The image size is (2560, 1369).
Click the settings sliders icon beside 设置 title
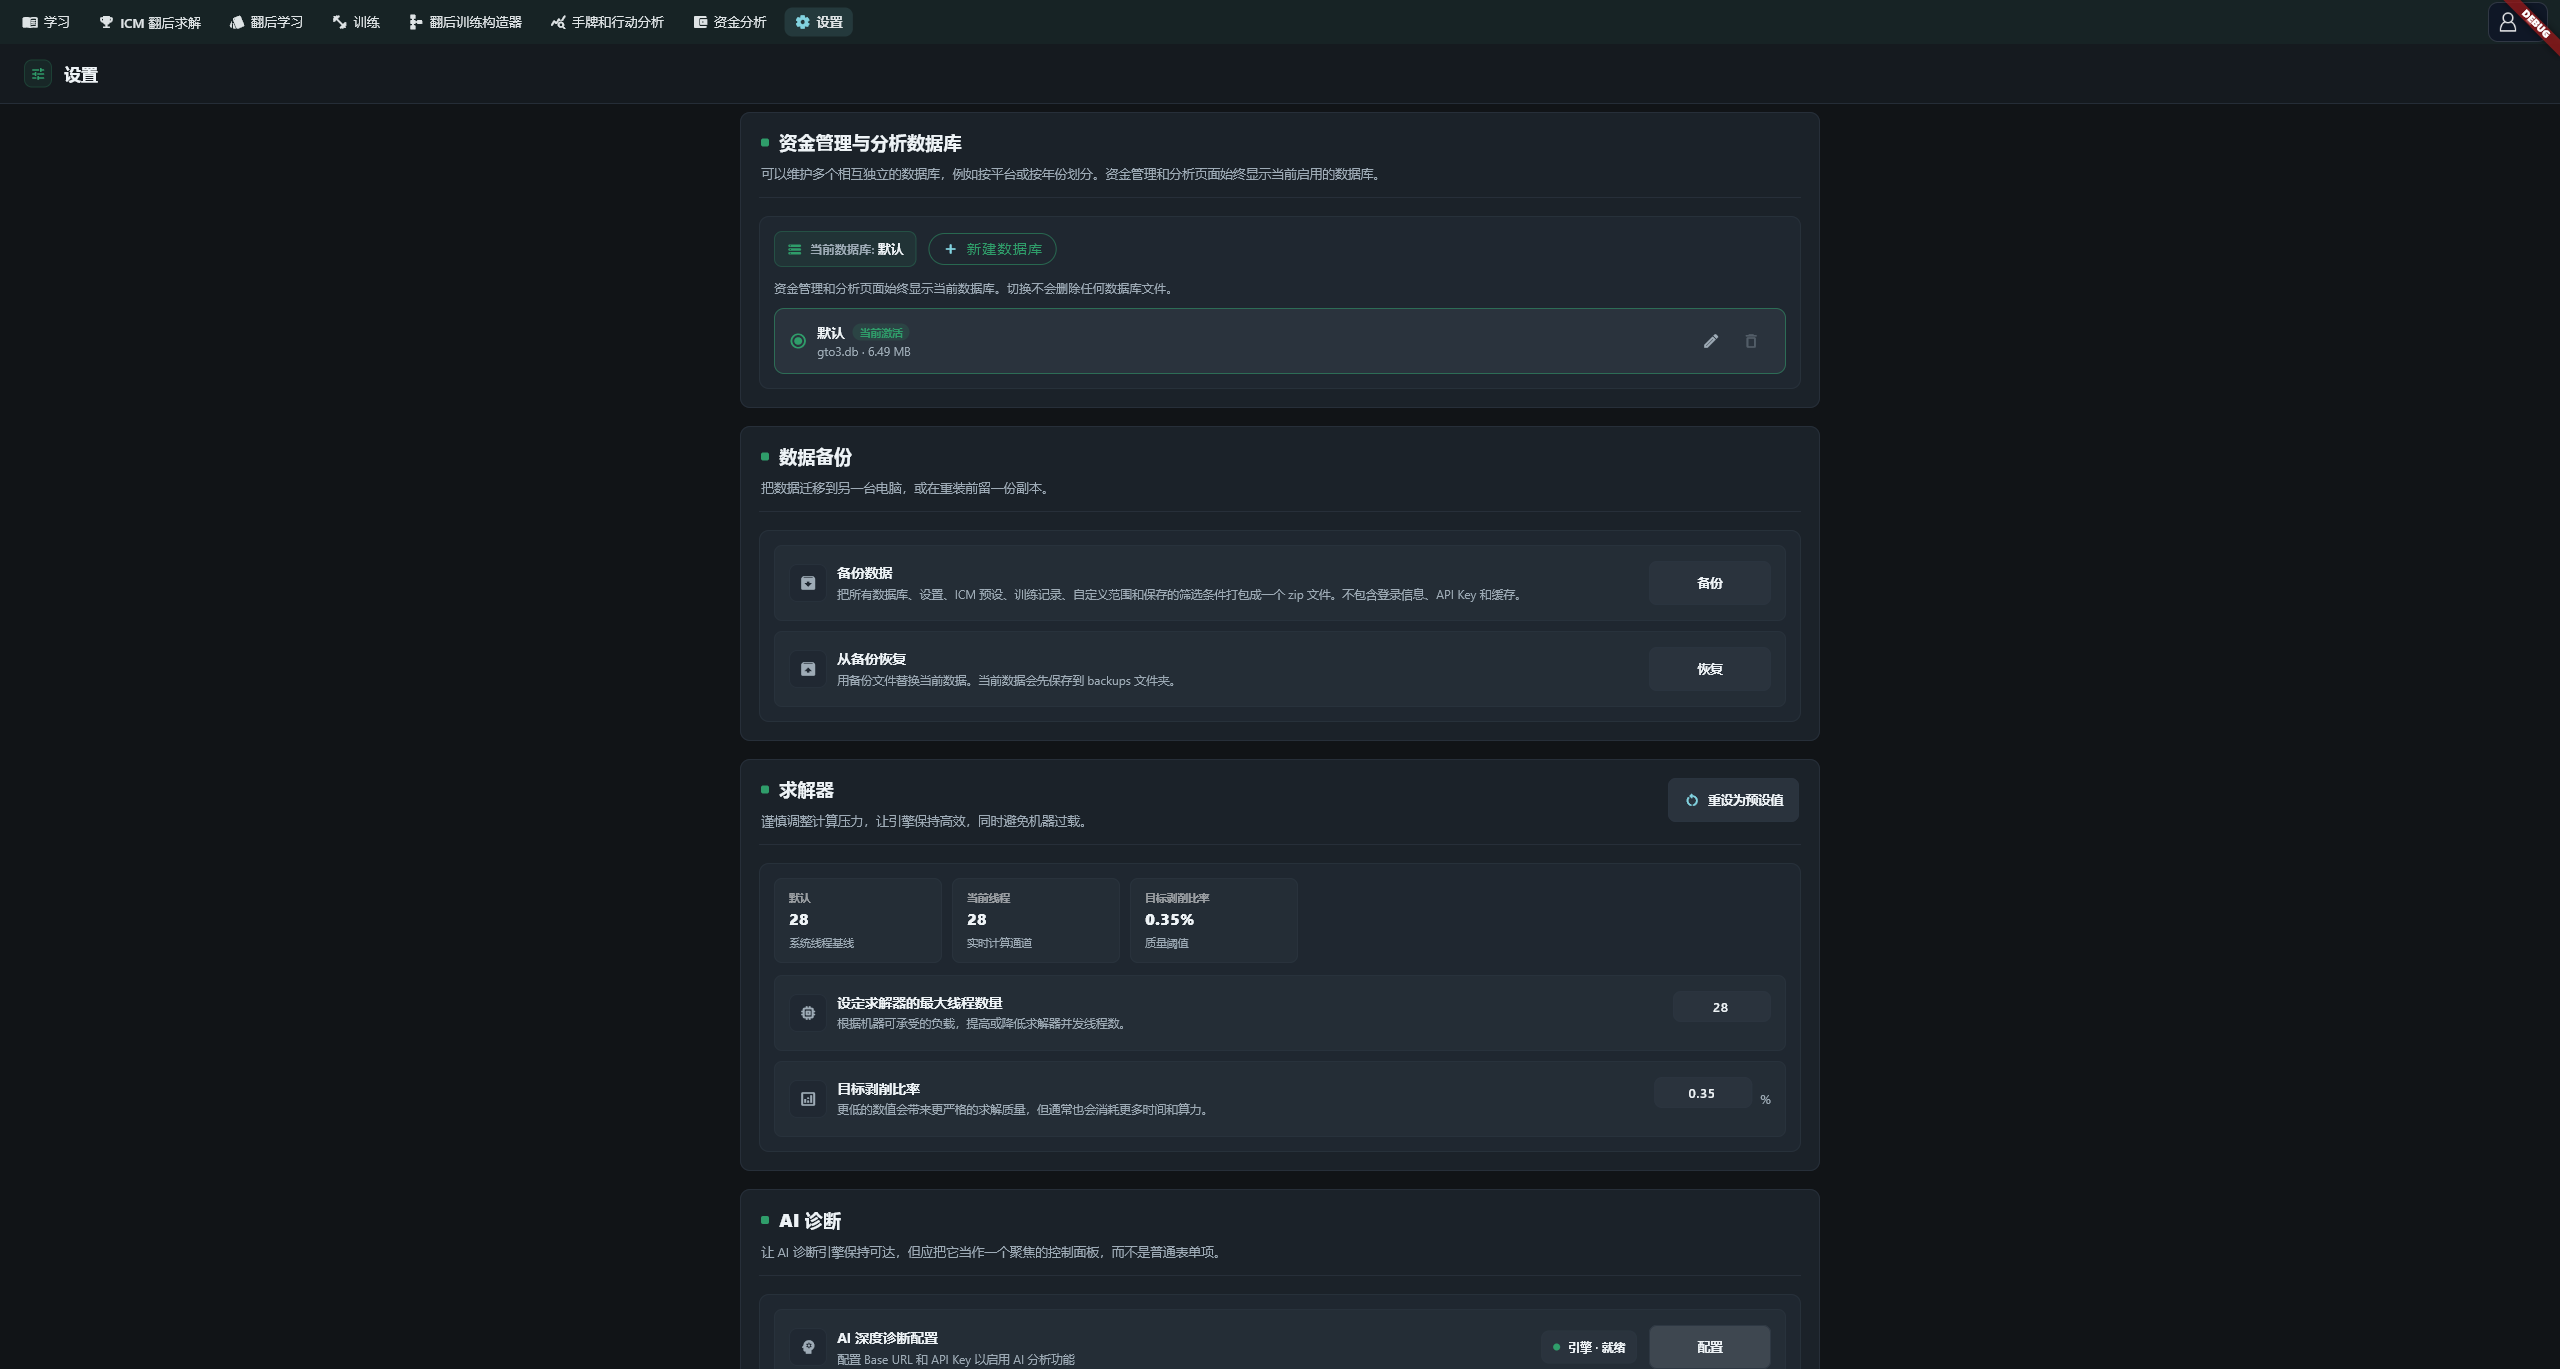[x=38, y=74]
